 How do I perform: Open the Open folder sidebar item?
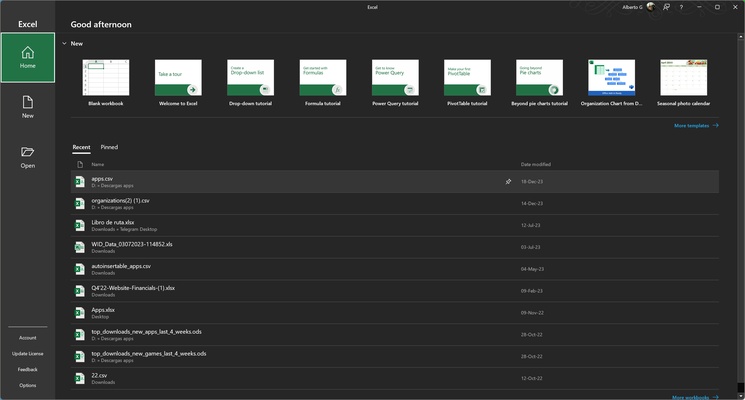pyautogui.click(x=28, y=157)
